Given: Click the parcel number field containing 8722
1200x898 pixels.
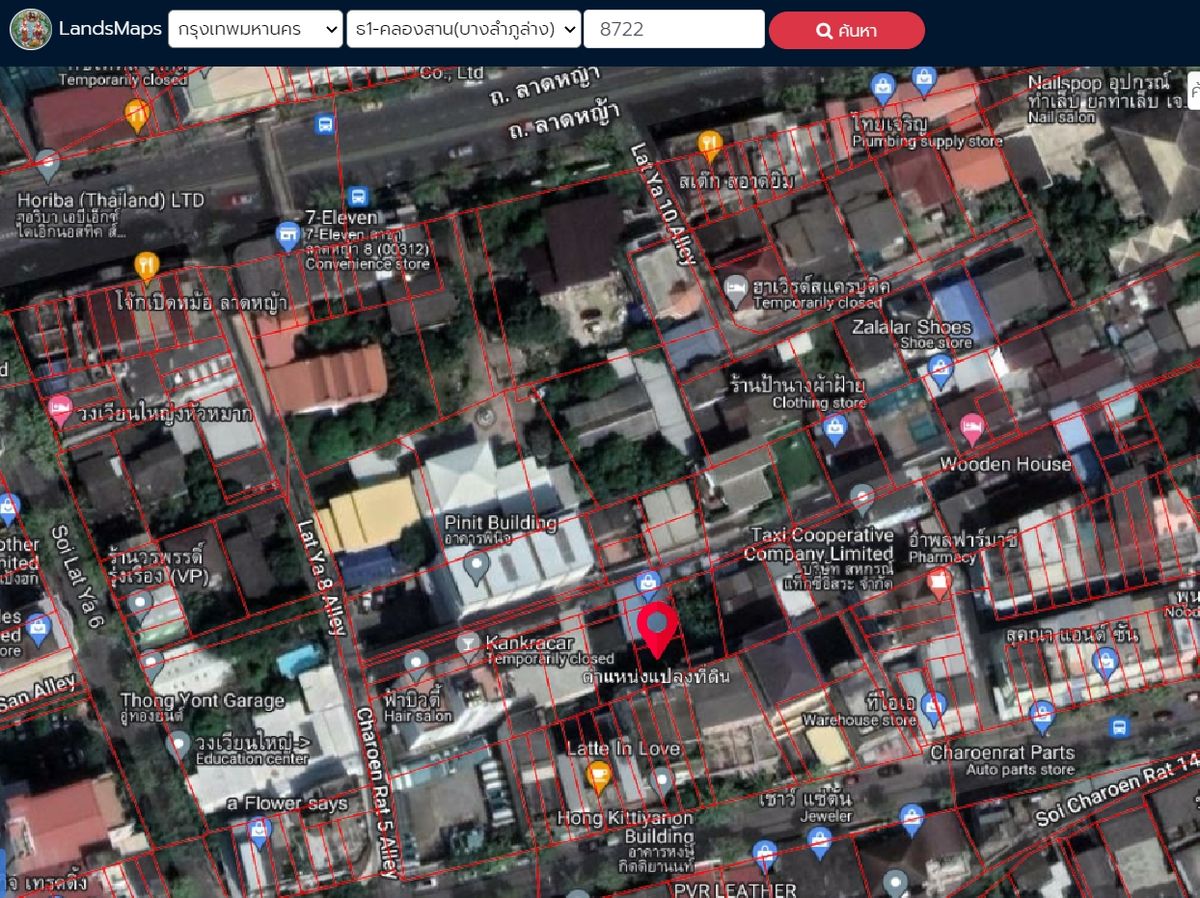Looking at the screenshot, I should click(674, 29).
